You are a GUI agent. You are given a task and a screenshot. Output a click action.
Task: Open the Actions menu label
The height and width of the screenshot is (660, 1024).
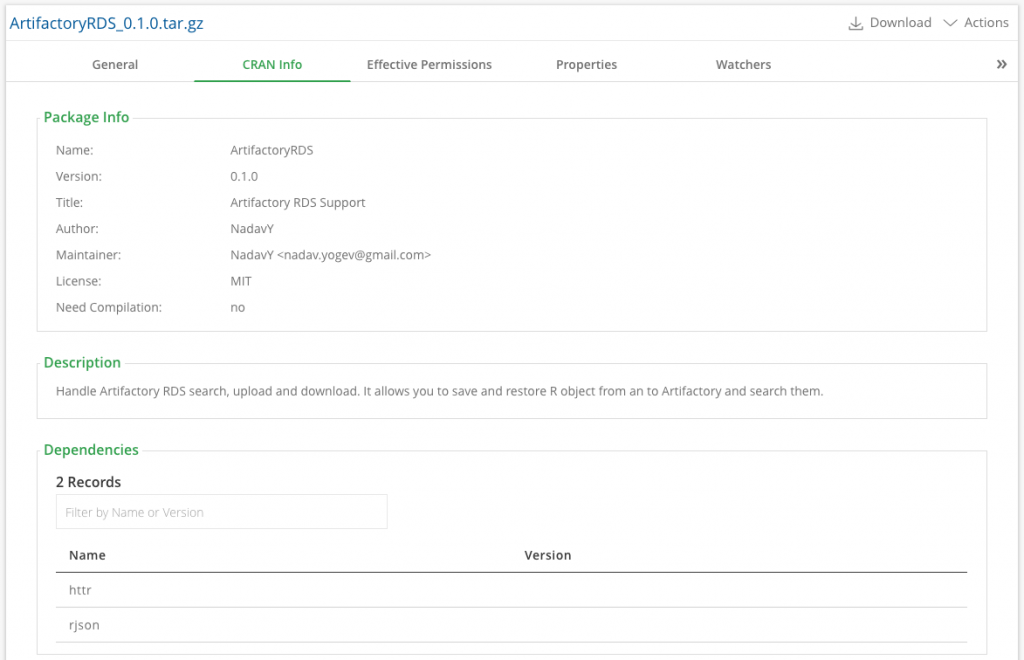point(985,23)
